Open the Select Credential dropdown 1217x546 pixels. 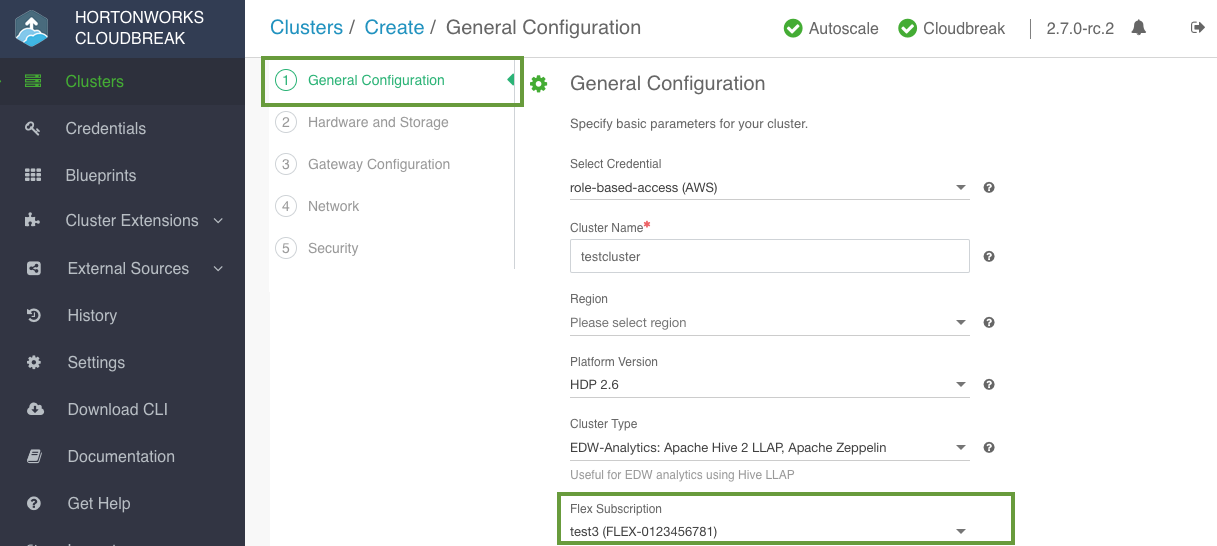[x=769, y=187]
